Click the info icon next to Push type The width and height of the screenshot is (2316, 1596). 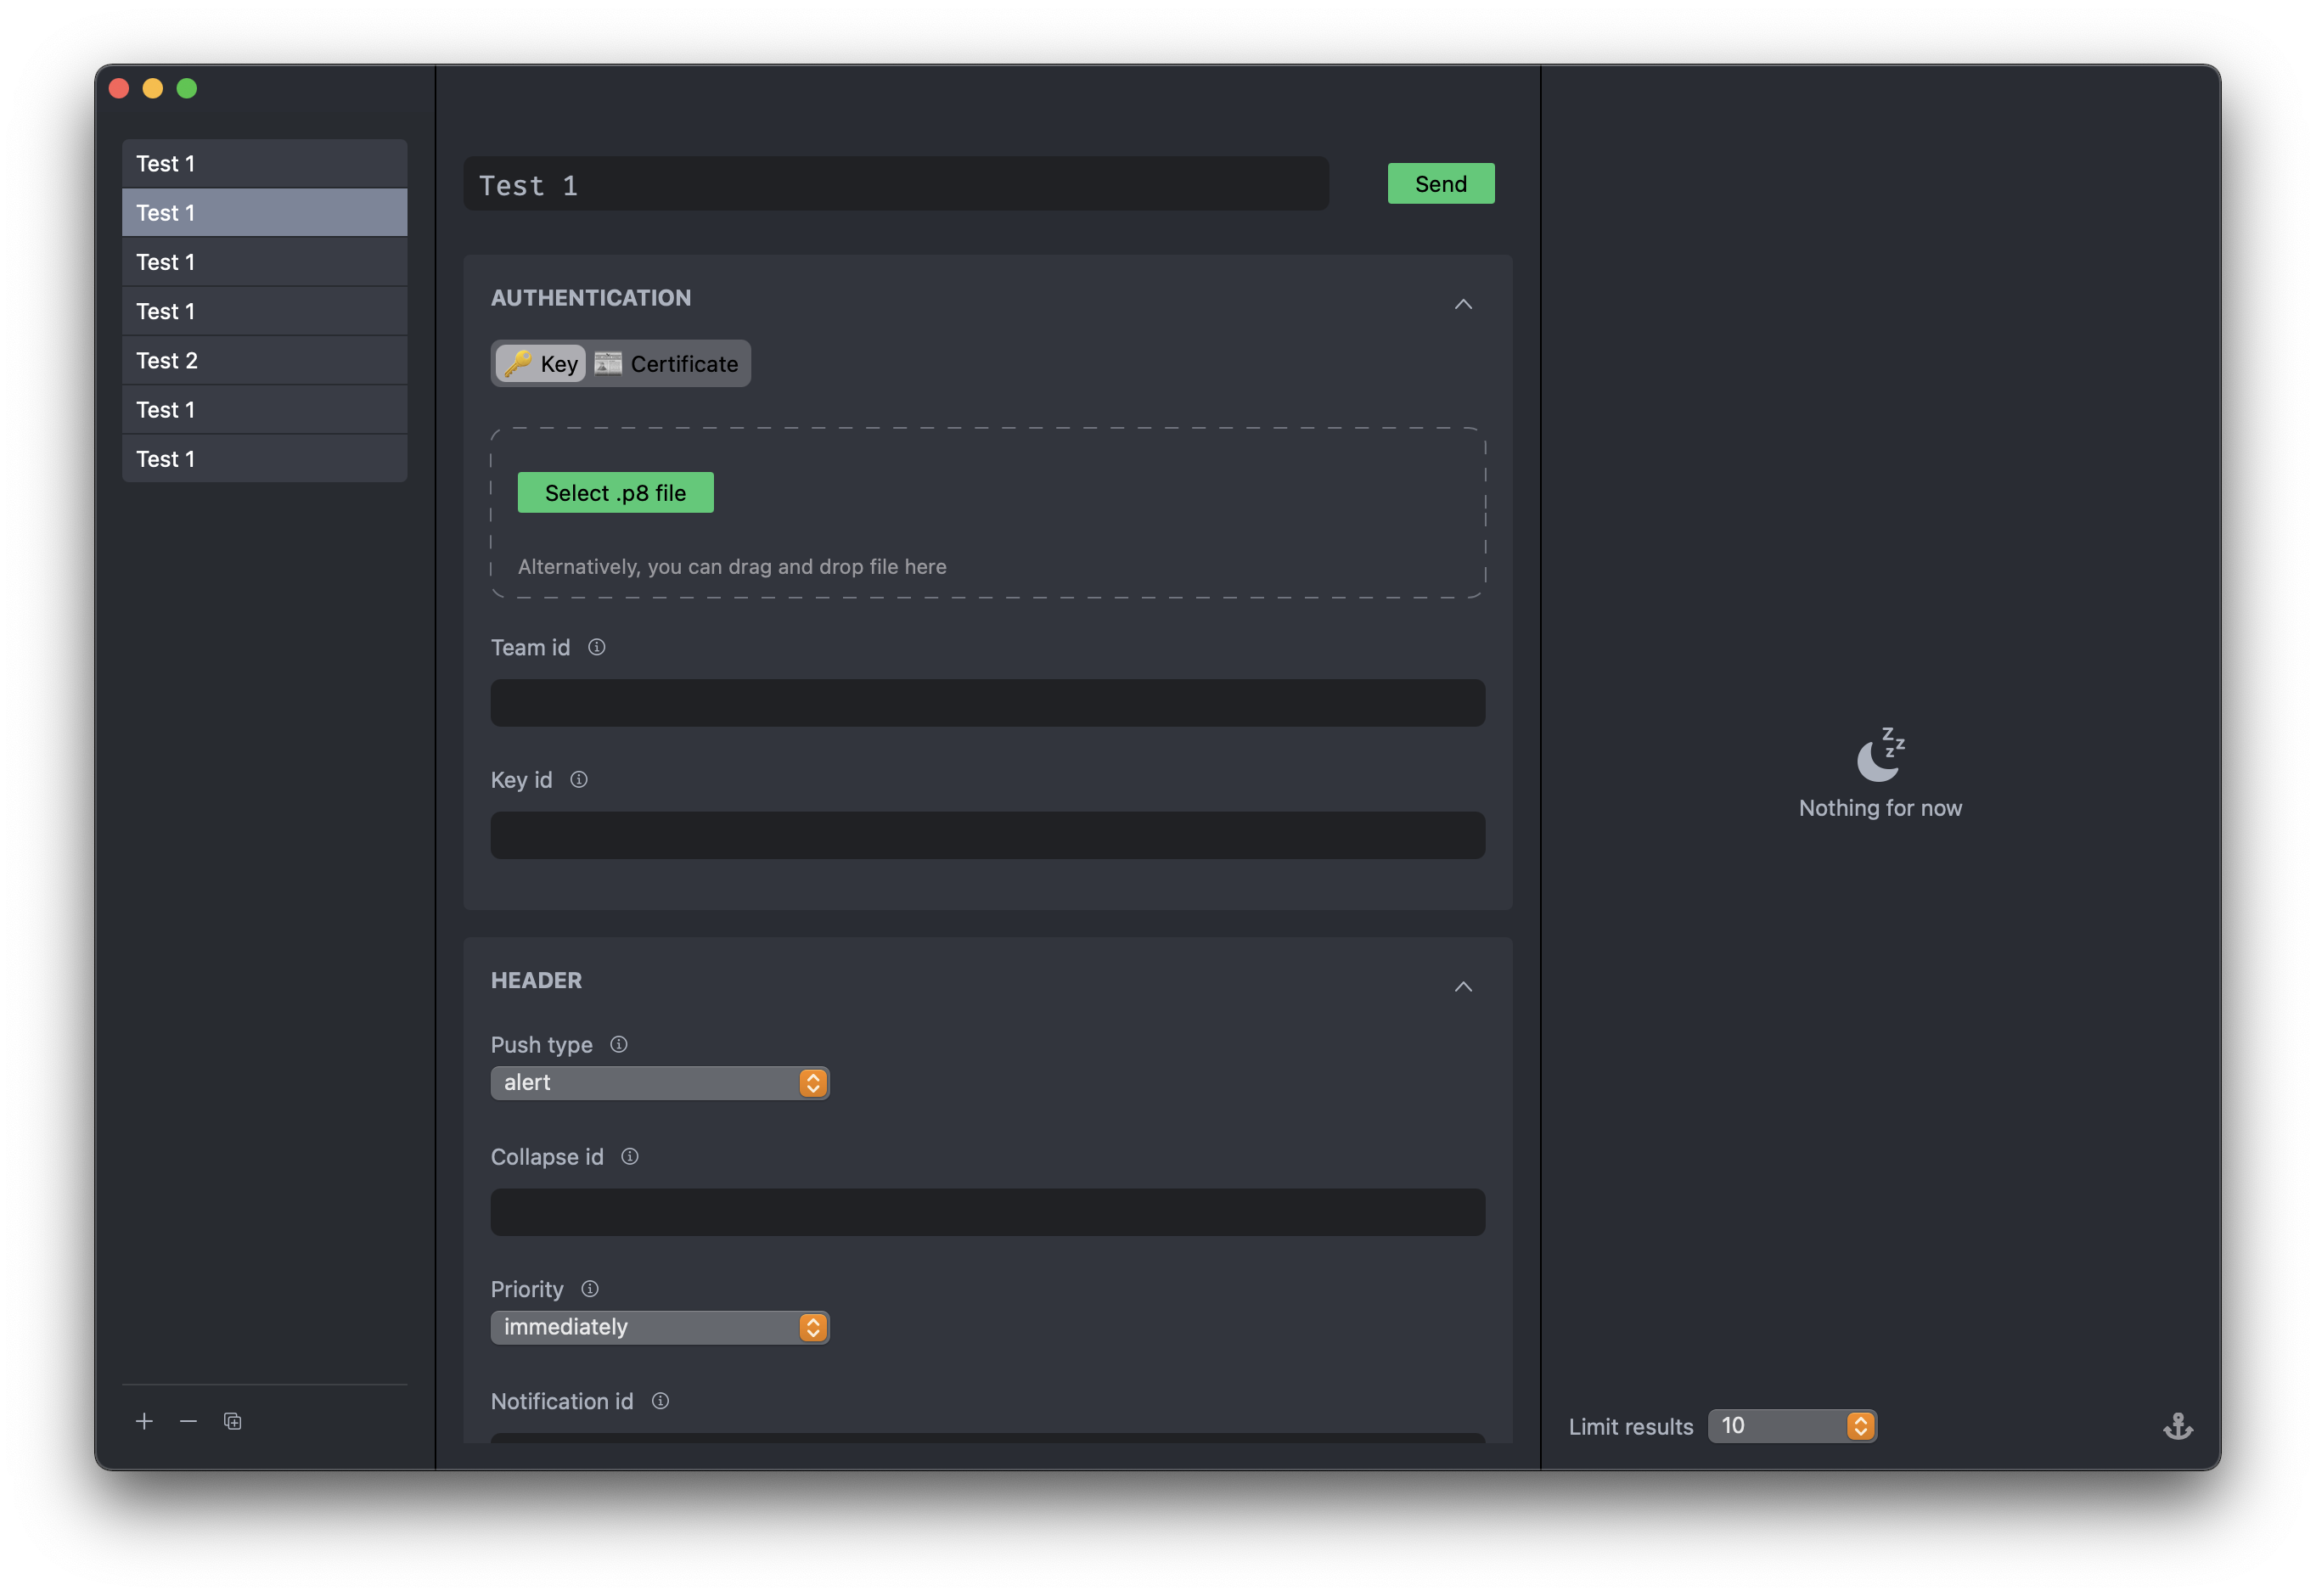click(619, 1044)
